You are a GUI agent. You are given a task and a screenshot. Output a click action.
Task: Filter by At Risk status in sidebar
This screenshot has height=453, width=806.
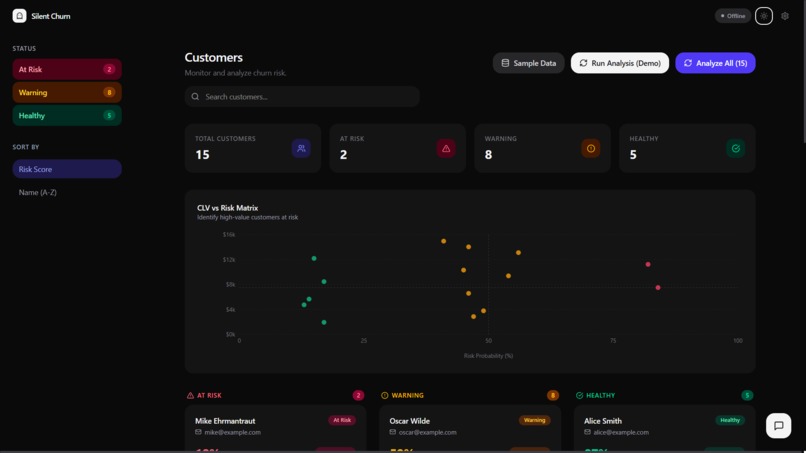(67, 69)
